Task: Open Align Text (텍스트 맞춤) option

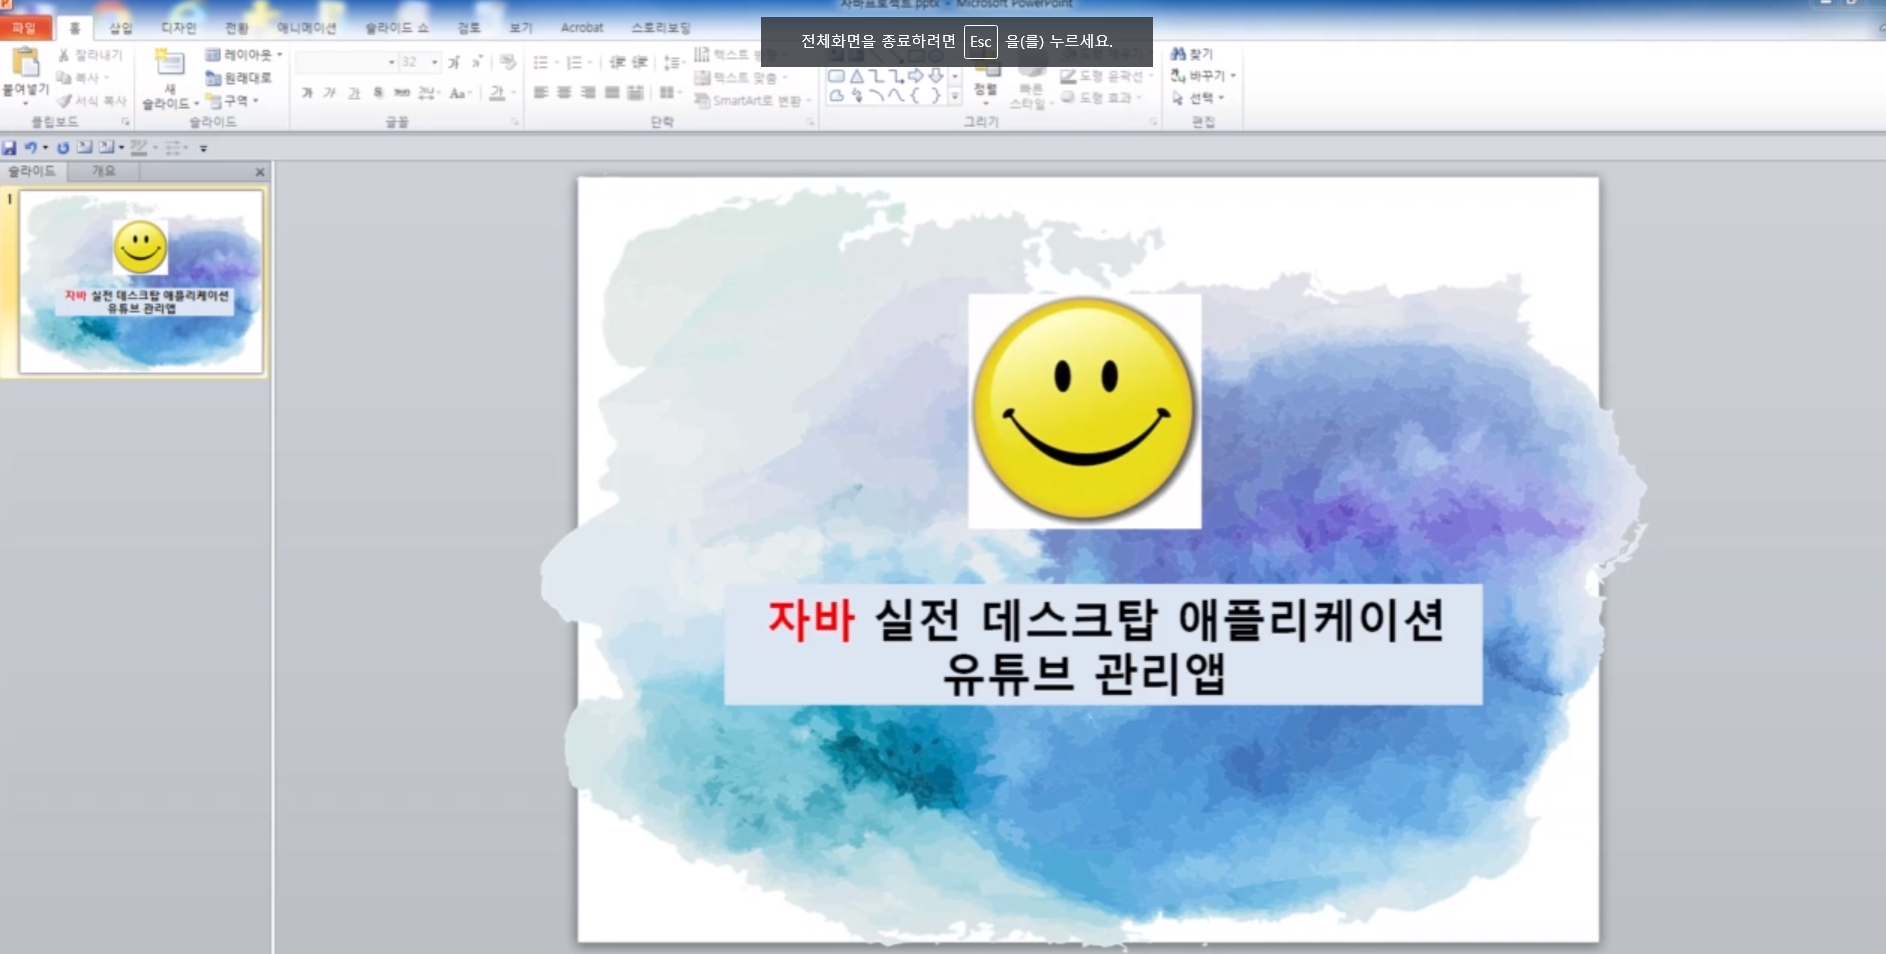Action: click(x=741, y=77)
